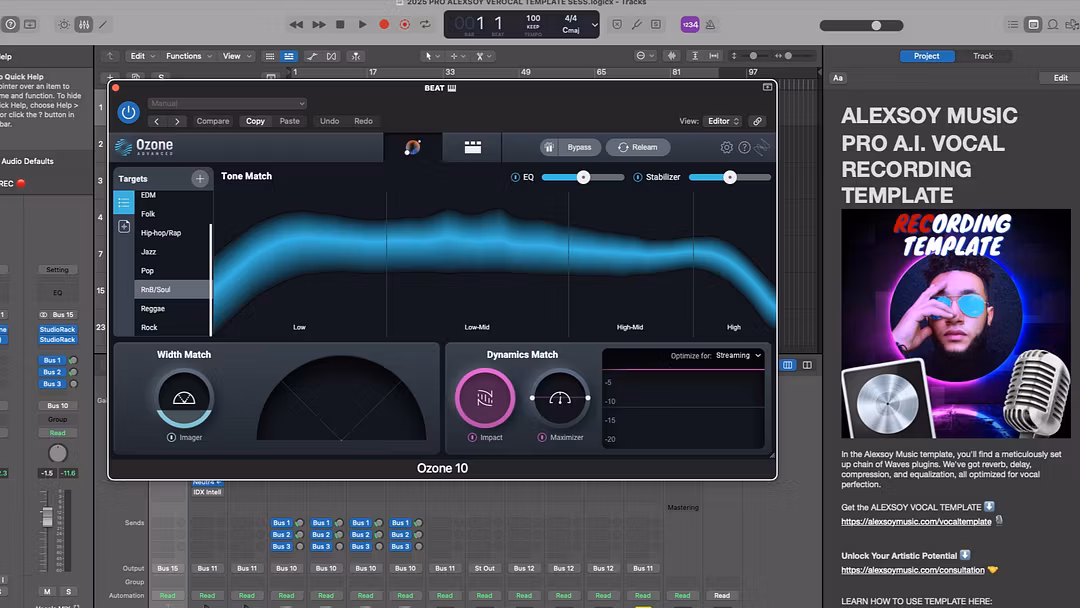
Task: Select the RnB/Soul target
Action: tap(172, 290)
